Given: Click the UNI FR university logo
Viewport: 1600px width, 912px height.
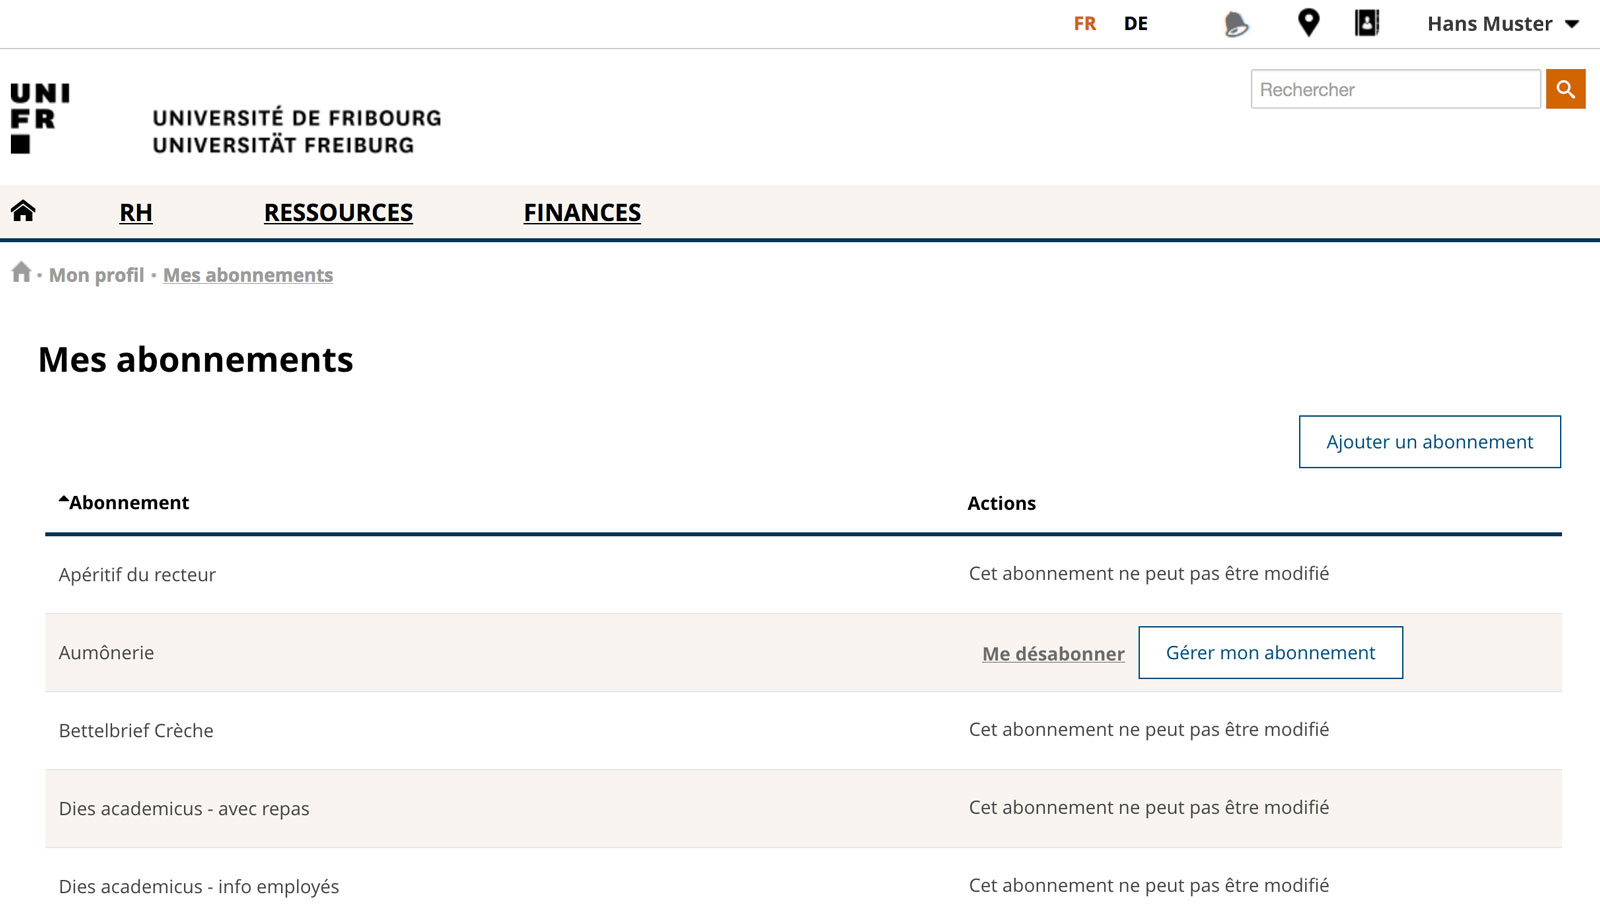Looking at the screenshot, I should (x=40, y=118).
